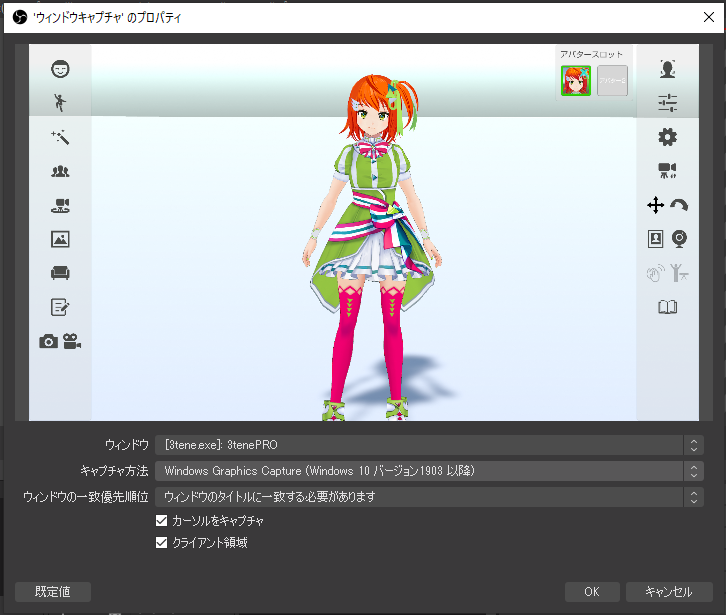This screenshot has height=615, width=726.
Task: Click the avatar face tracking bust icon
Action: (x=668, y=69)
